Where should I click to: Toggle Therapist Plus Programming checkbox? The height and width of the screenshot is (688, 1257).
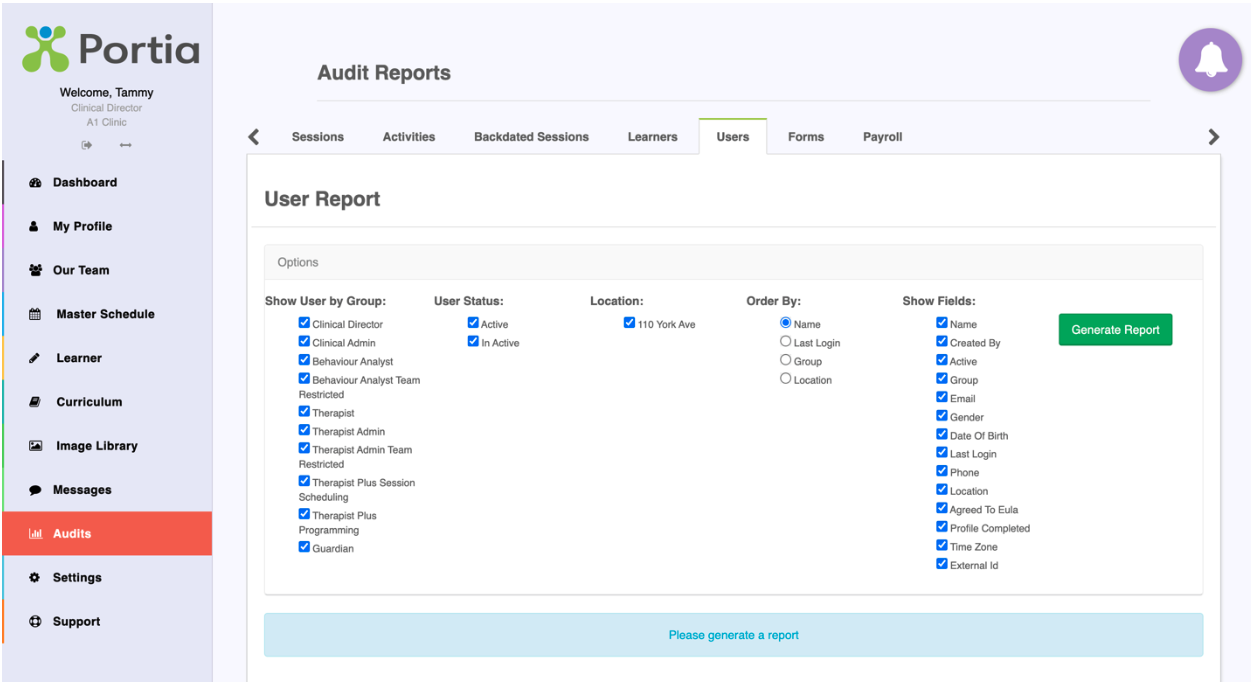tap(304, 515)
